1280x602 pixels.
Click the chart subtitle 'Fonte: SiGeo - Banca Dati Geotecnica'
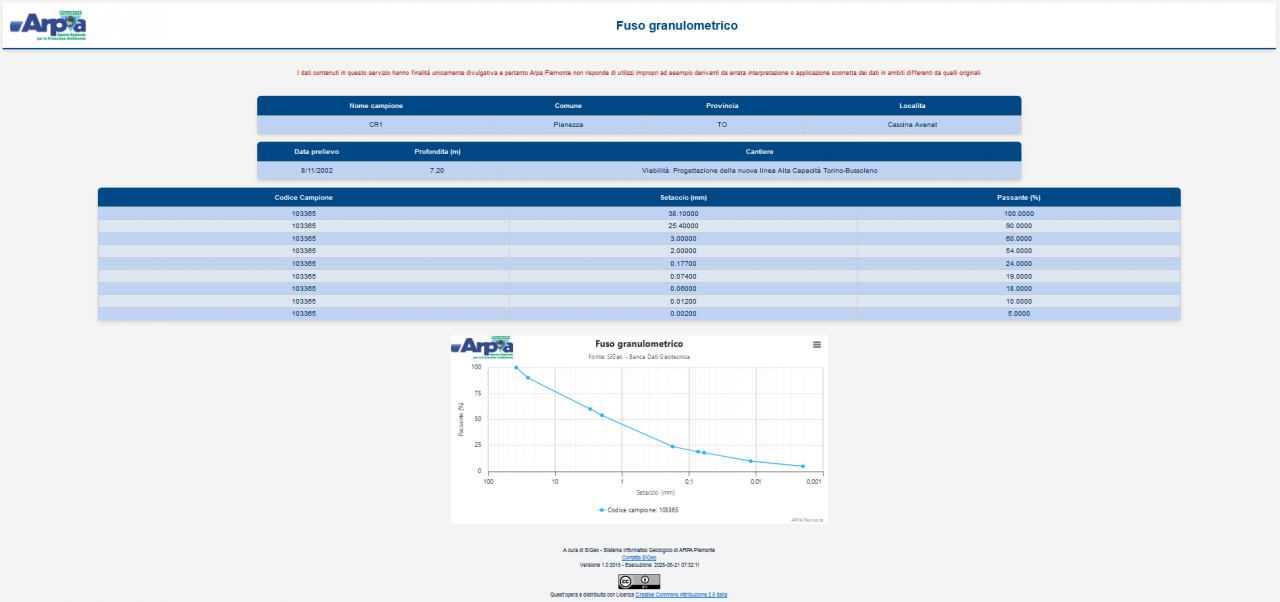tap(639, 357)
